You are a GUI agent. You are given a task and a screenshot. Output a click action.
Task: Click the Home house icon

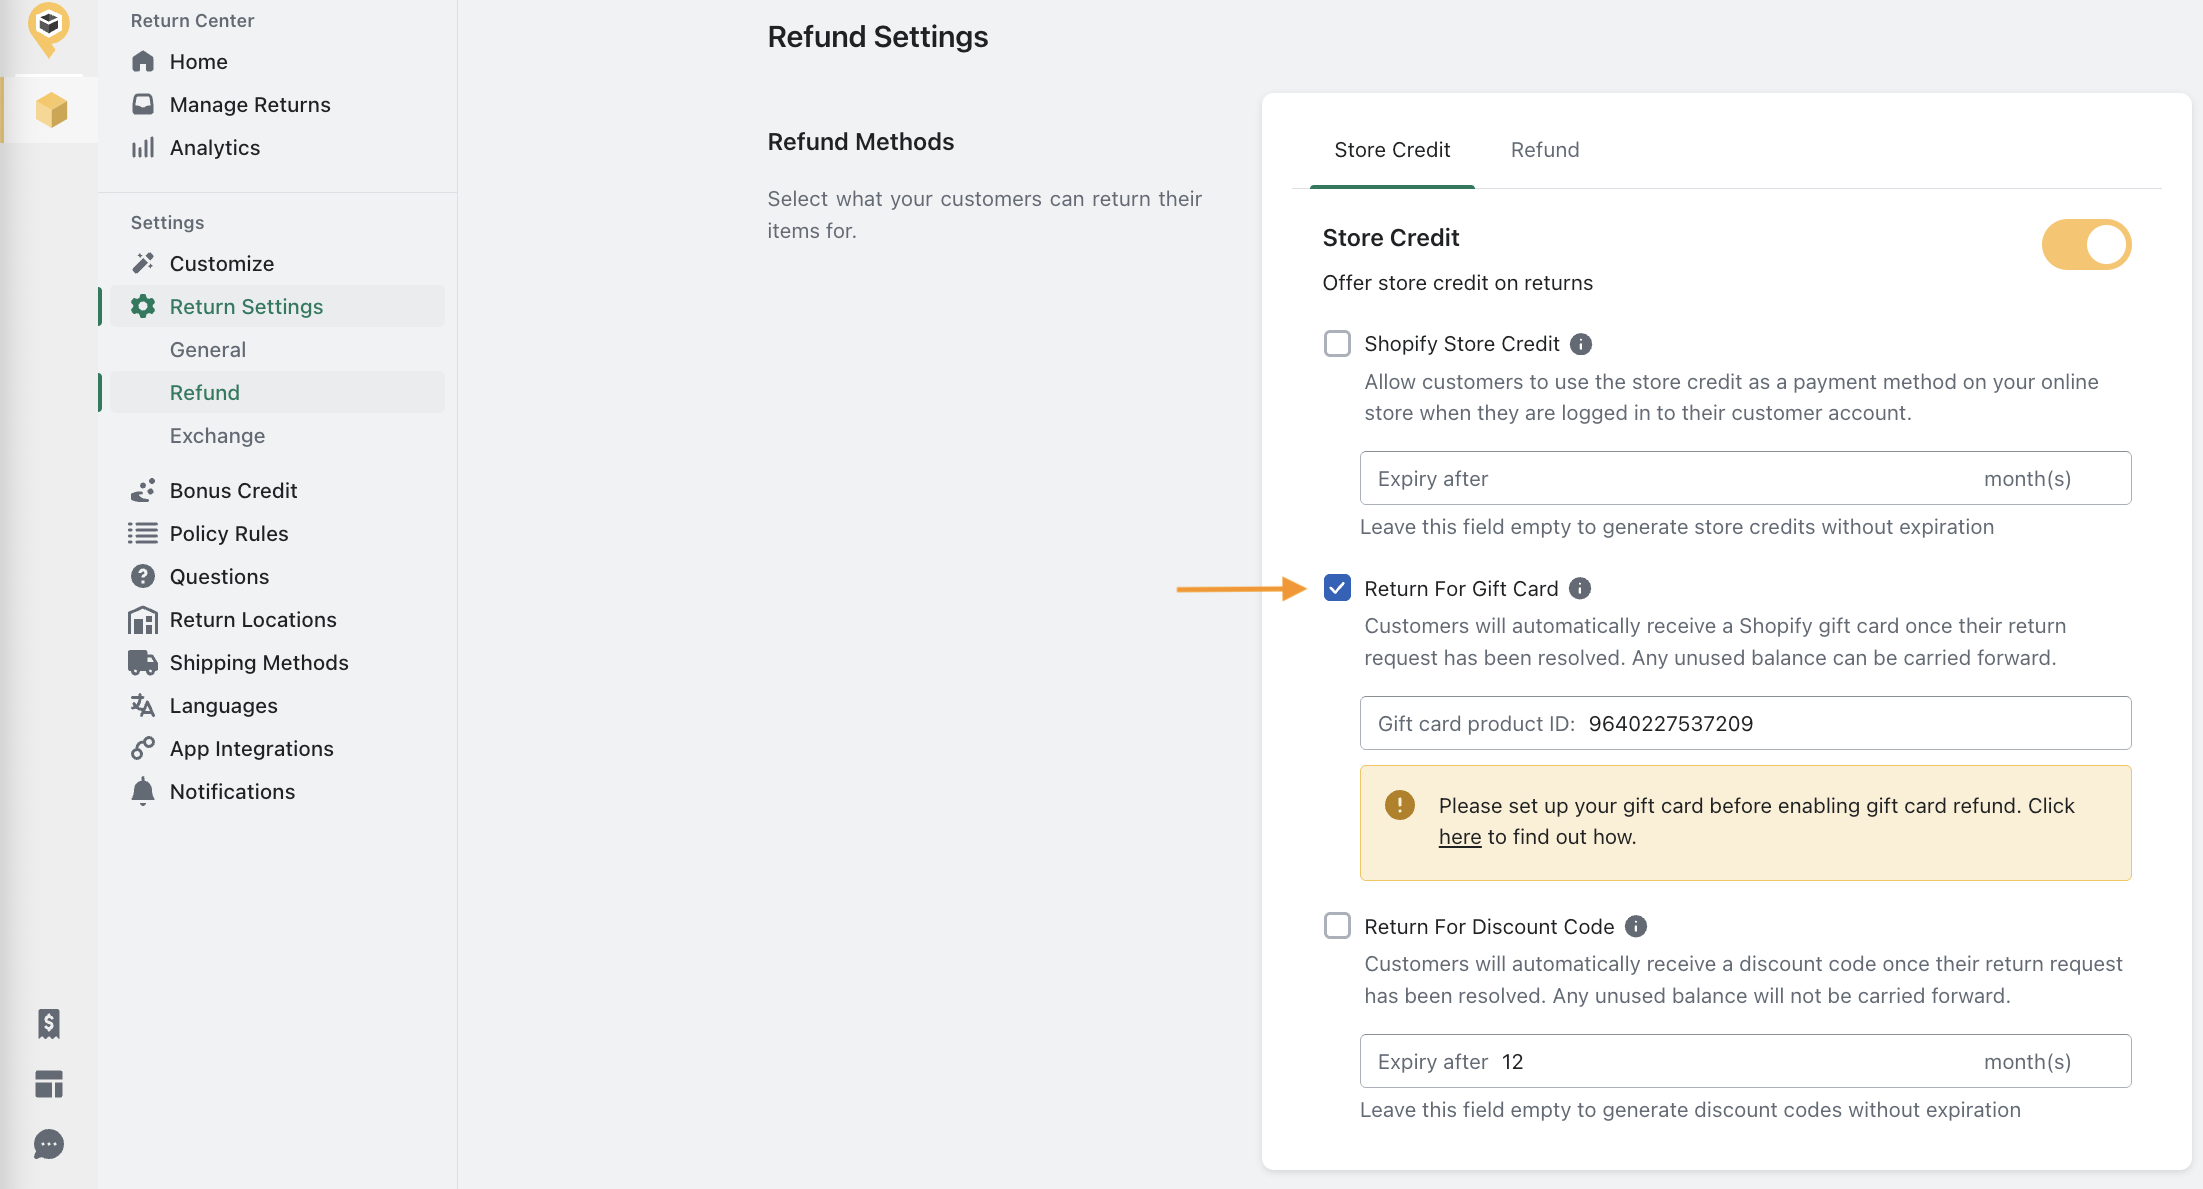[143, 62]
